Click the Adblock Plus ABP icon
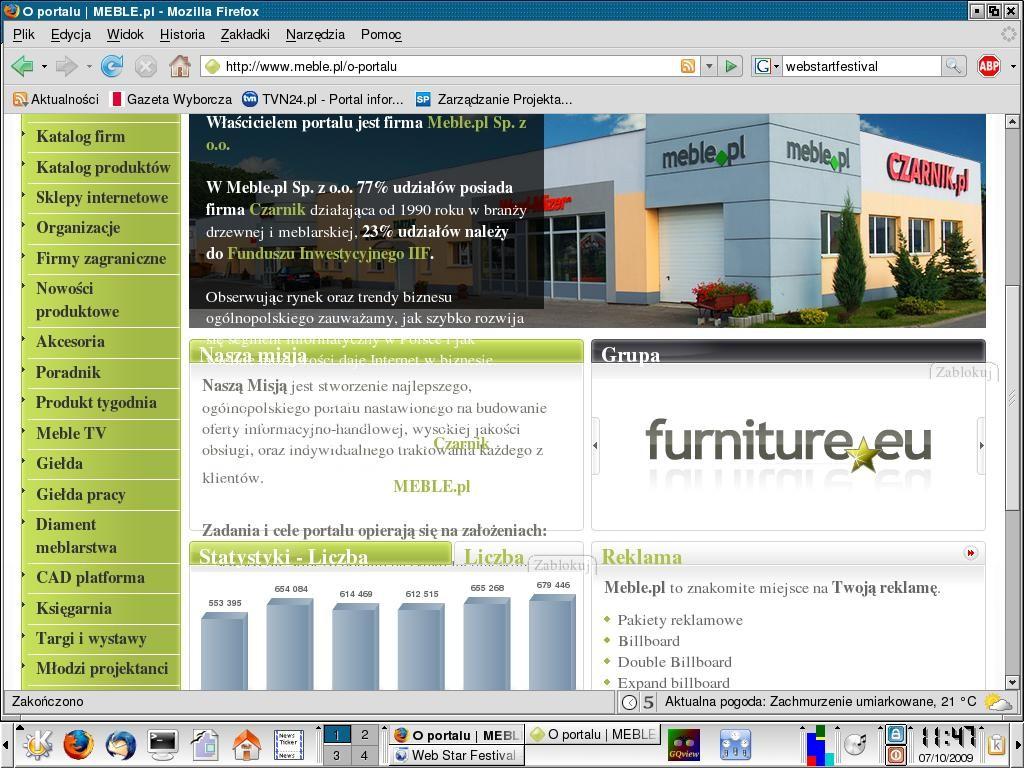This screenshot has width=1024, height=768. click(989, 66)
